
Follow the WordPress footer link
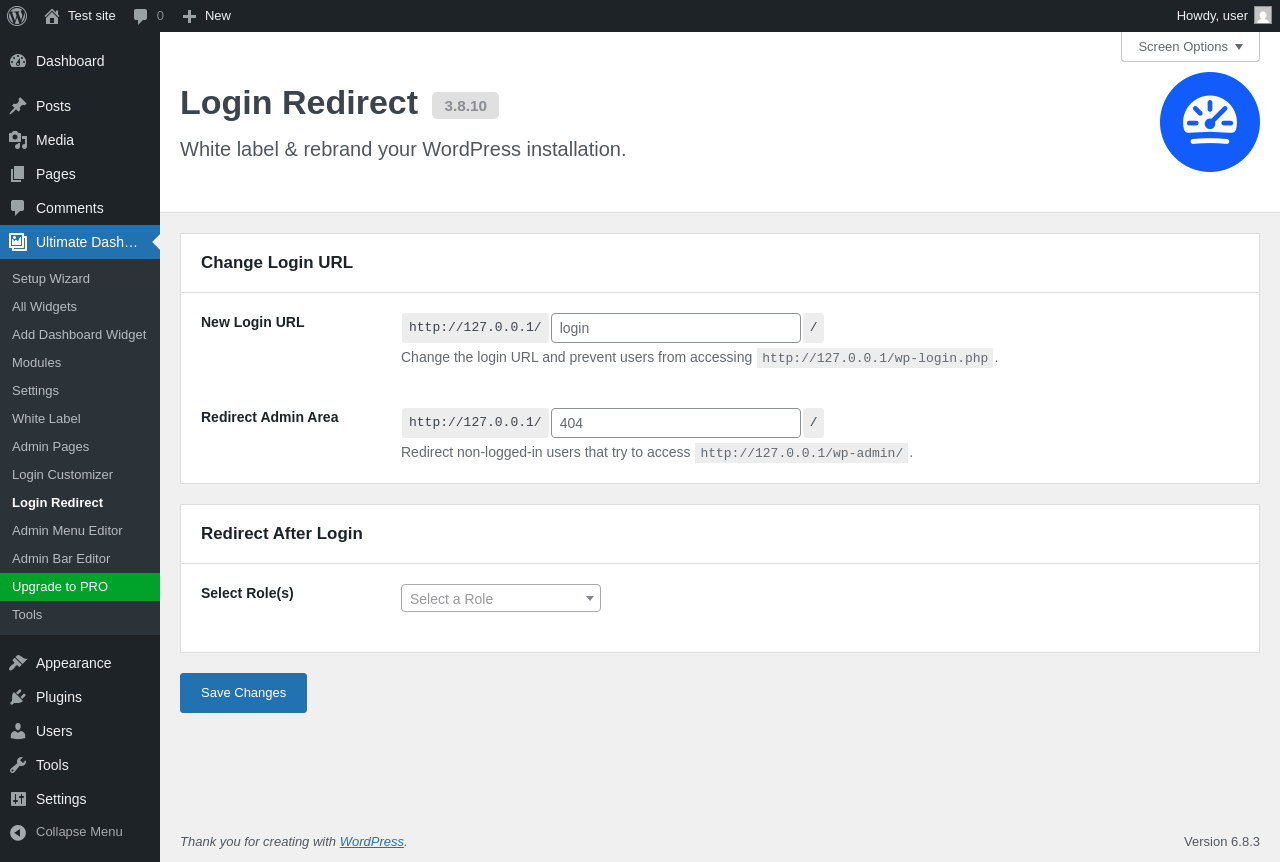[371, 842]
